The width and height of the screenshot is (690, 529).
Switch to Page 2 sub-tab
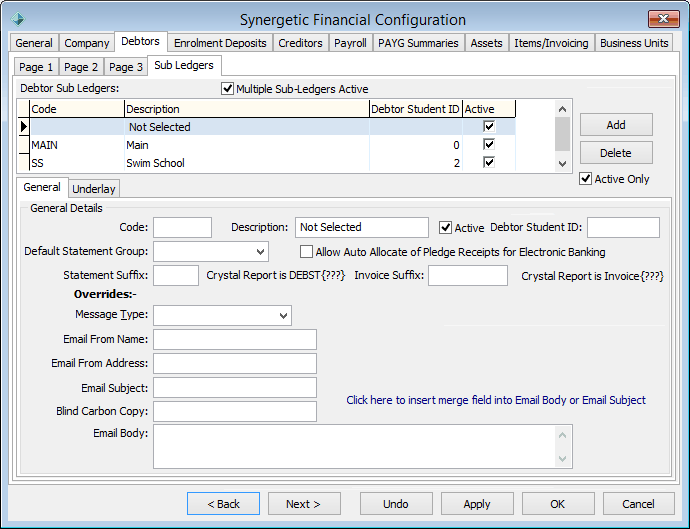[81, 67]
